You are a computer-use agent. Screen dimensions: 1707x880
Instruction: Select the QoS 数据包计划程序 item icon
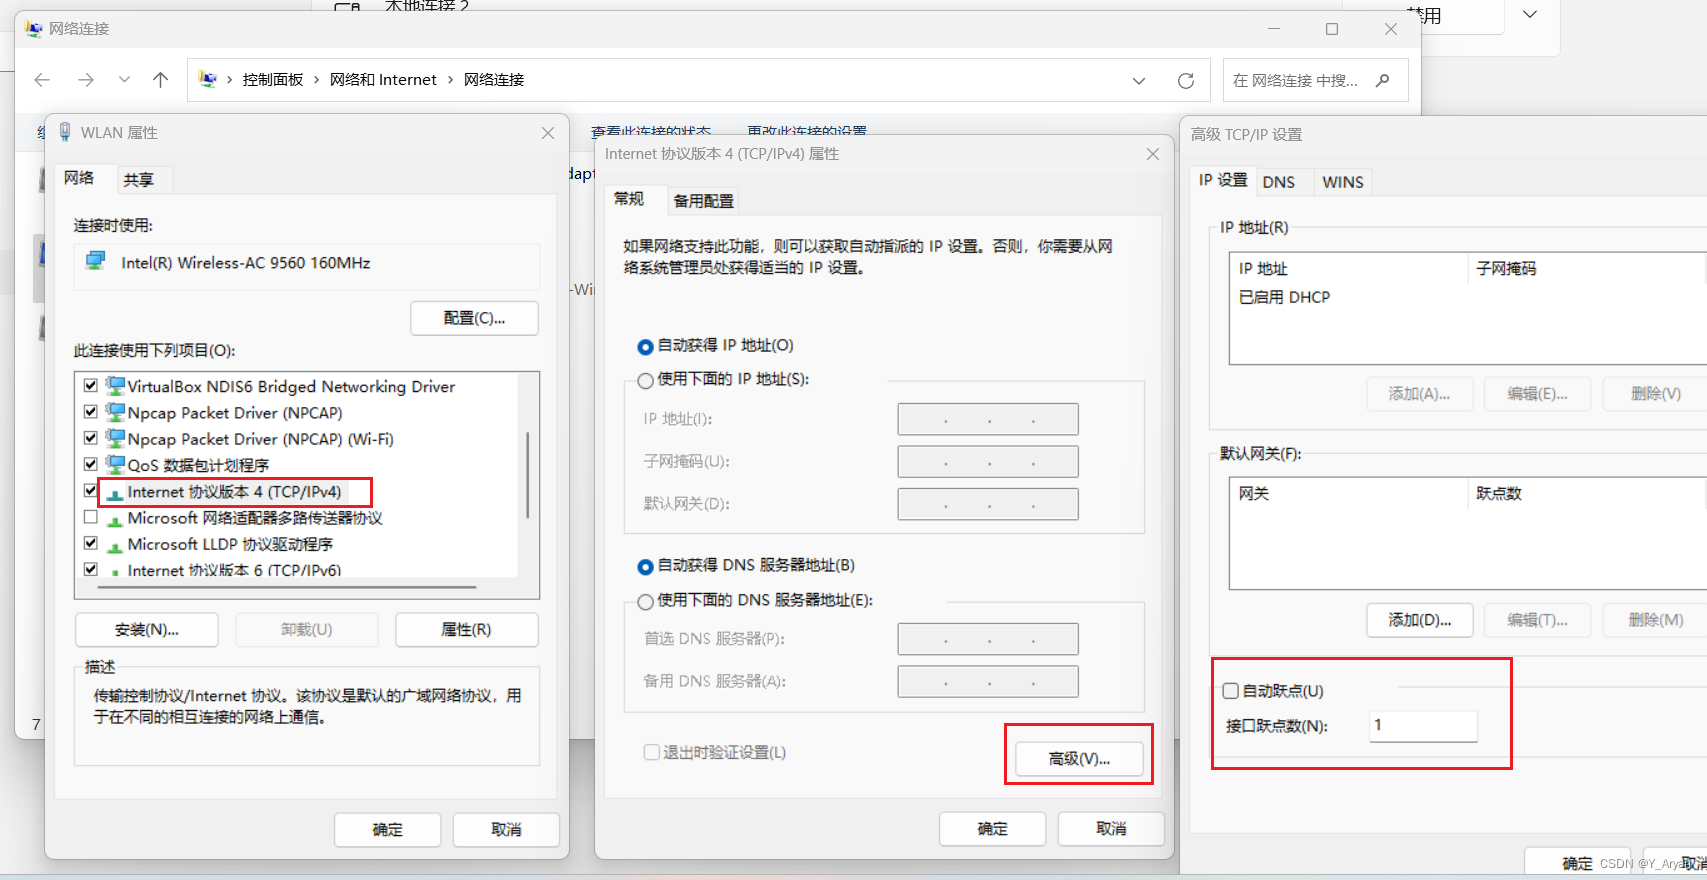(115, 465)
